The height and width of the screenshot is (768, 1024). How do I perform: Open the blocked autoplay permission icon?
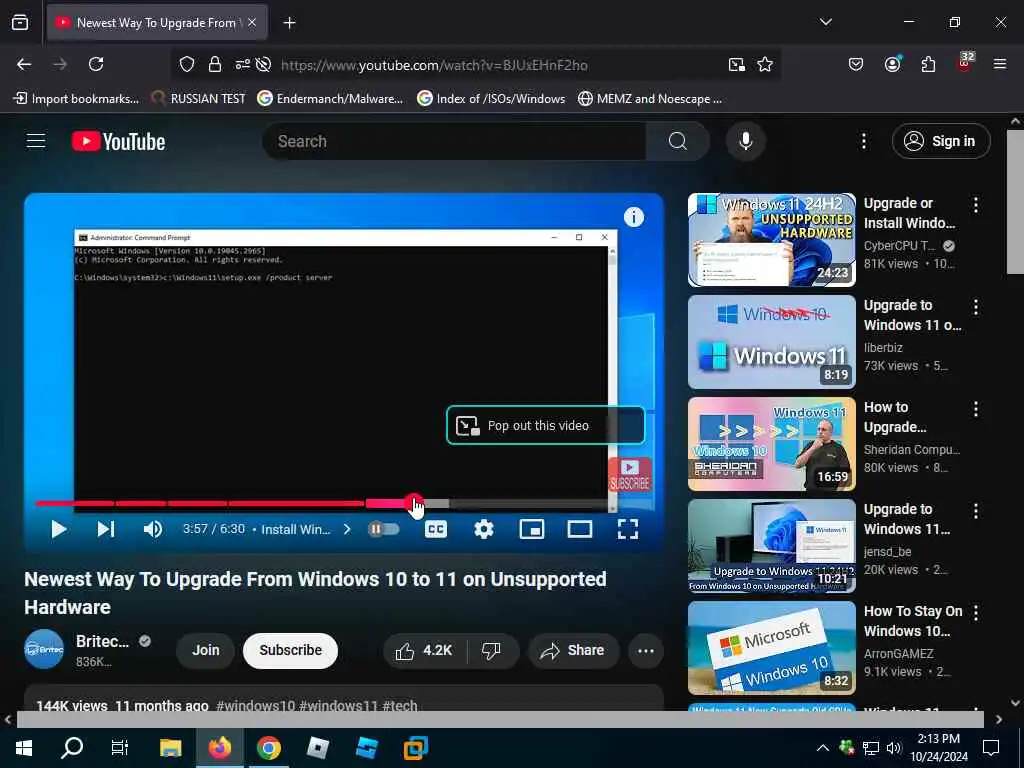[x=263, y=64]
